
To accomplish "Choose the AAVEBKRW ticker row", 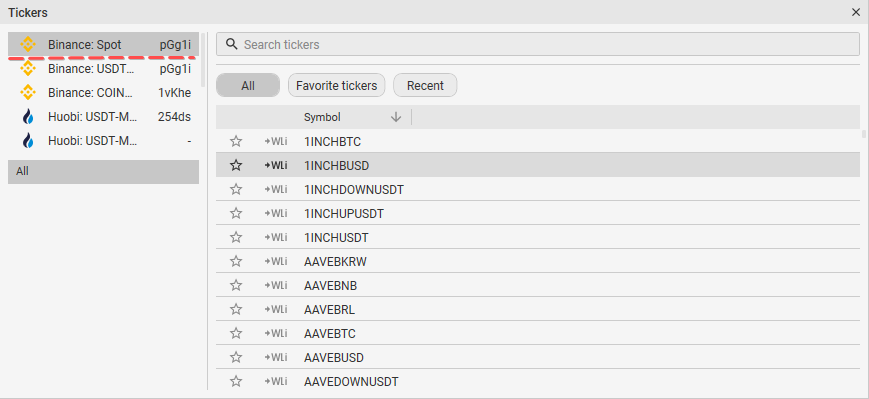I will click(538, 262).
